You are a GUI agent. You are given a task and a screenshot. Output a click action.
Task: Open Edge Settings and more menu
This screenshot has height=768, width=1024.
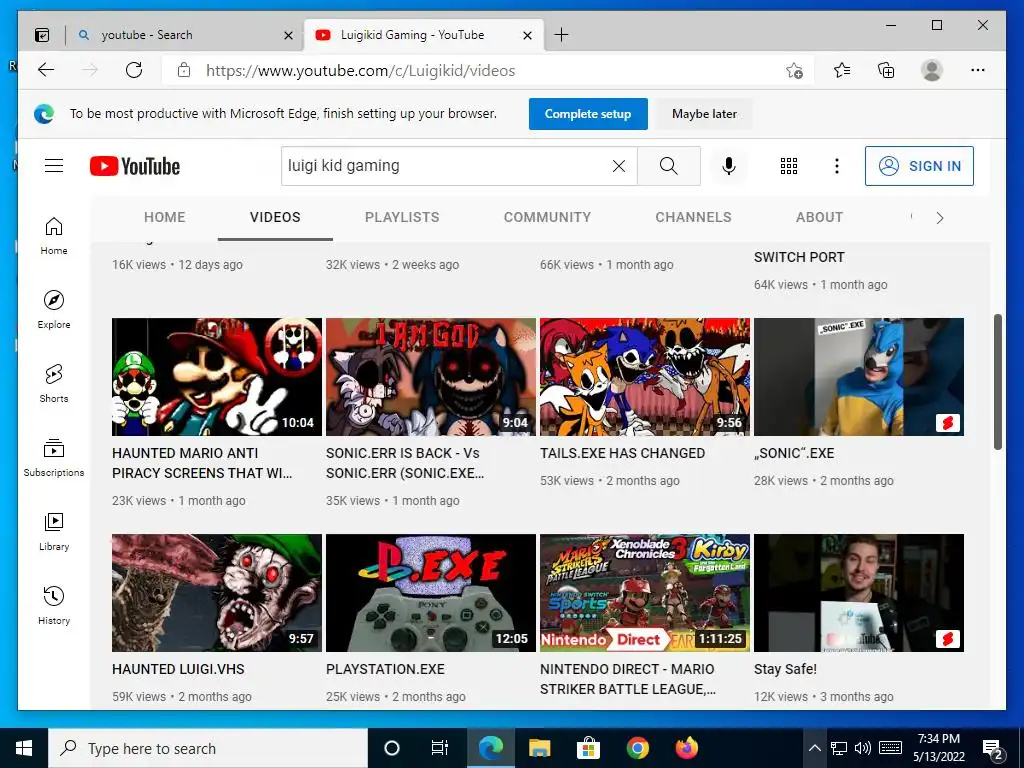pyautogui.click(x=978, y=70)
